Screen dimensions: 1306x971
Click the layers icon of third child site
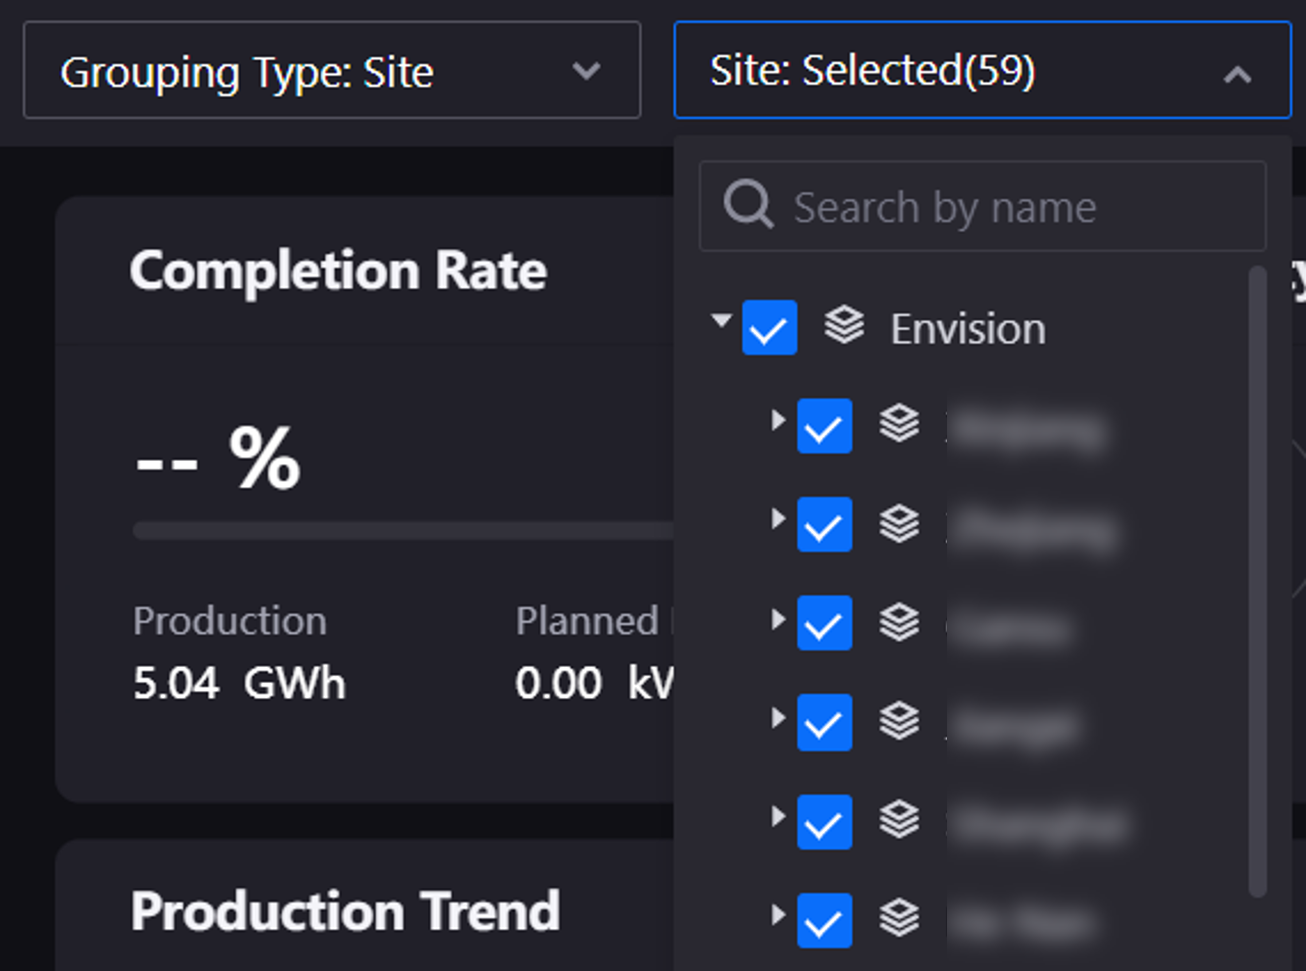click(899, 622)
